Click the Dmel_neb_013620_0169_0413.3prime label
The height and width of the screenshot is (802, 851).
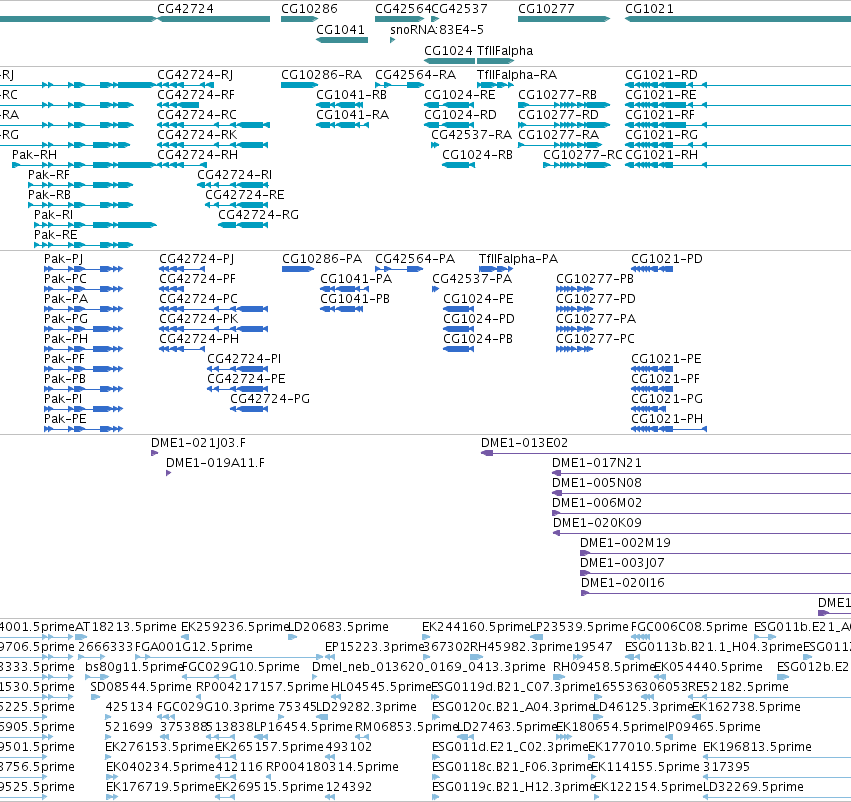point(429,667)
